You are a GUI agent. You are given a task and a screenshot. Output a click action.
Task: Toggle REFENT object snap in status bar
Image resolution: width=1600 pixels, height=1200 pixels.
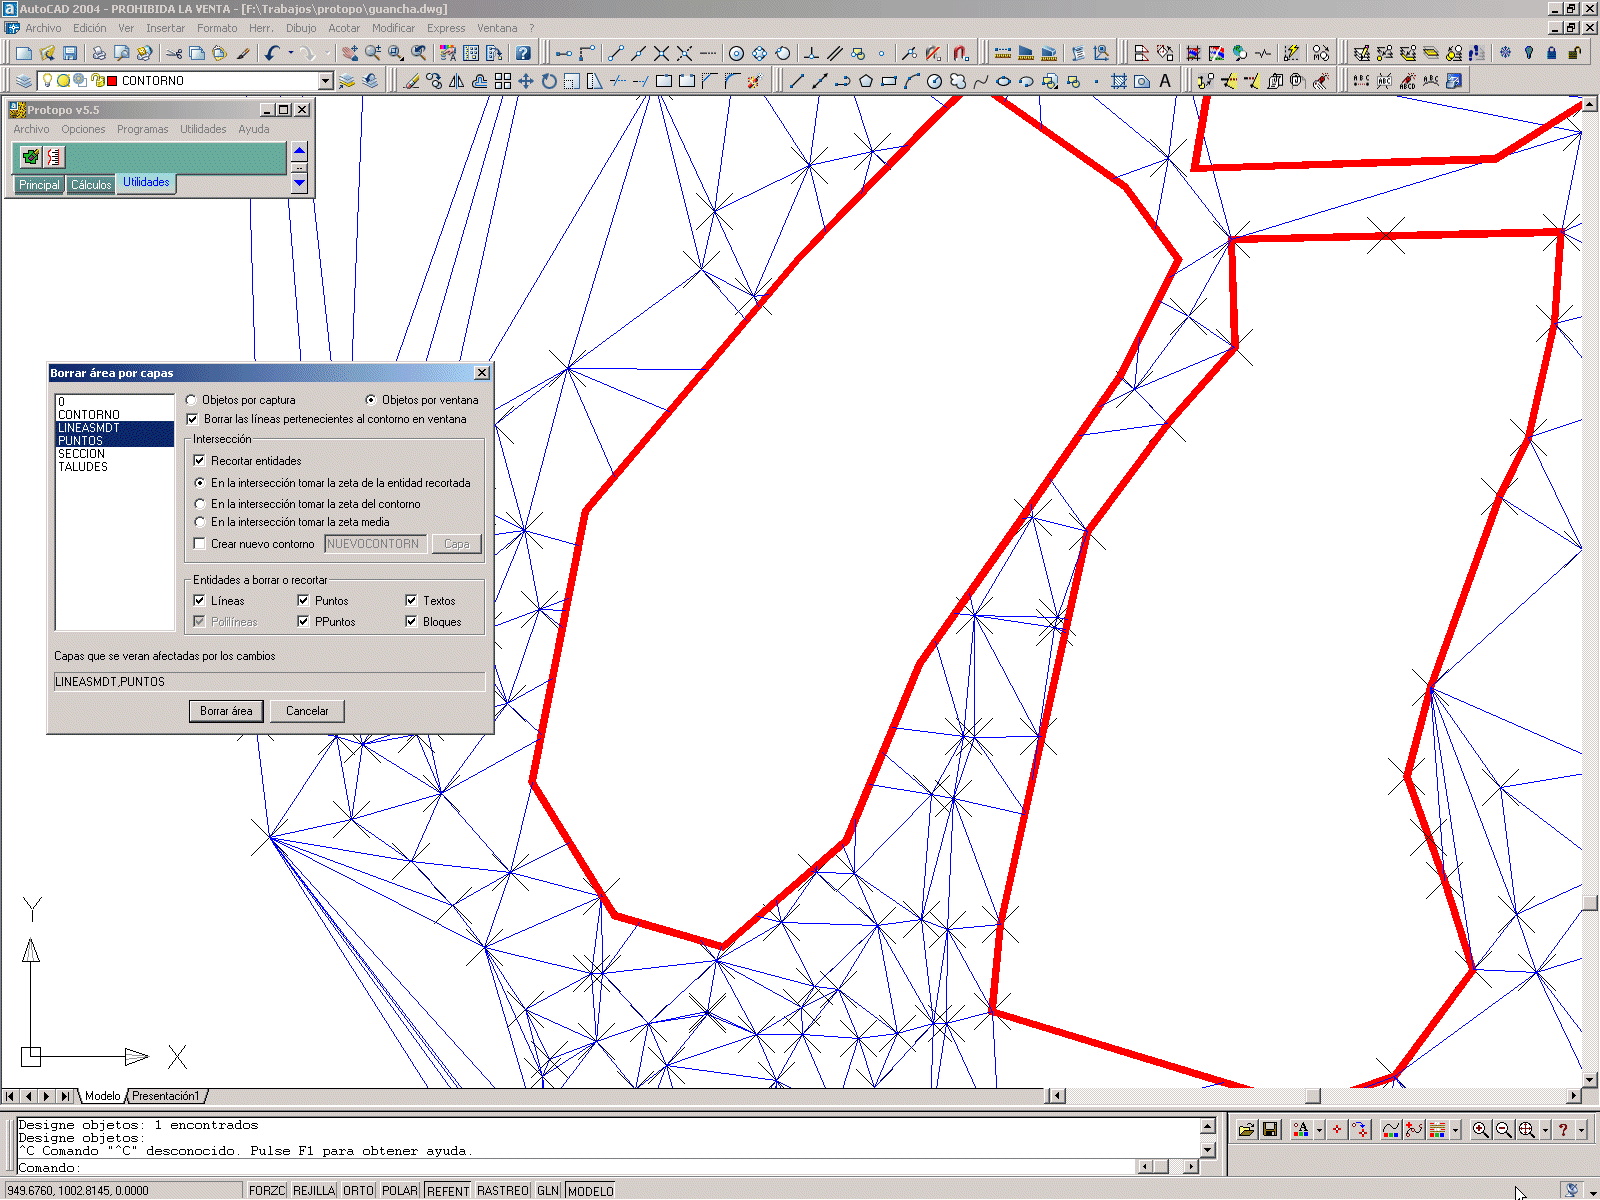(x=447, y=1190)
